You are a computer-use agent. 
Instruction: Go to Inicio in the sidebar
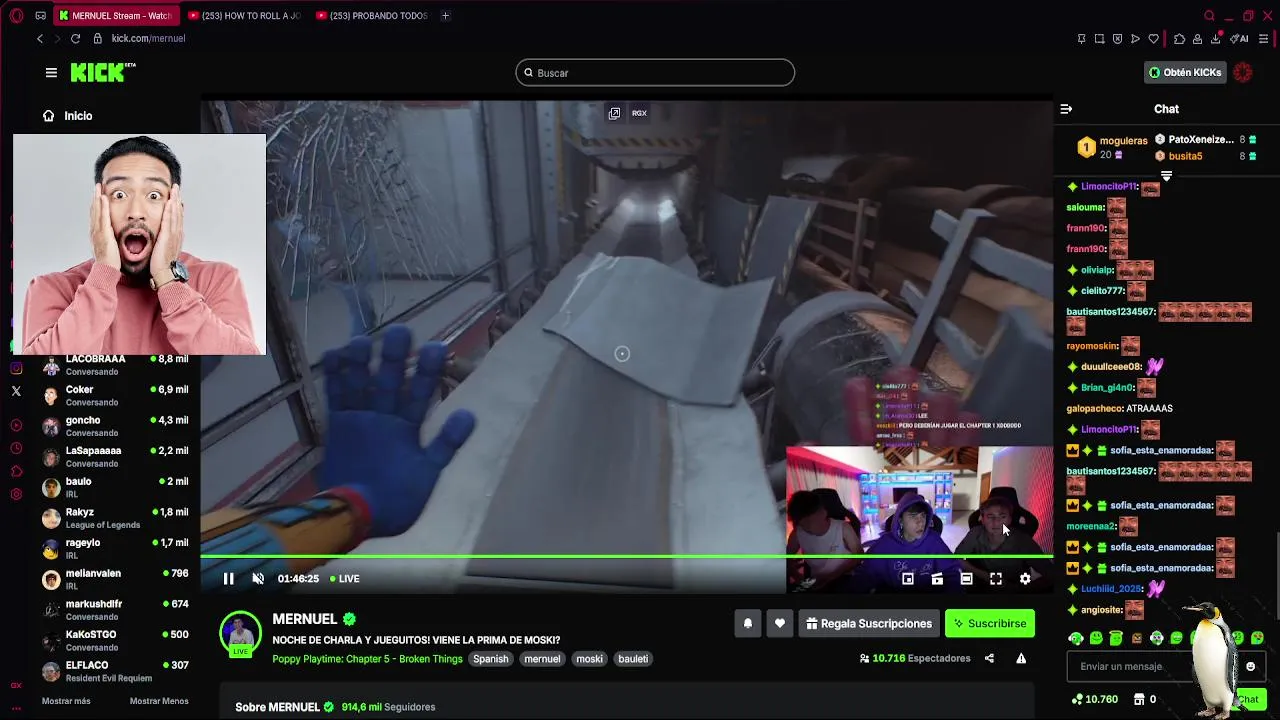coord(68,116)
